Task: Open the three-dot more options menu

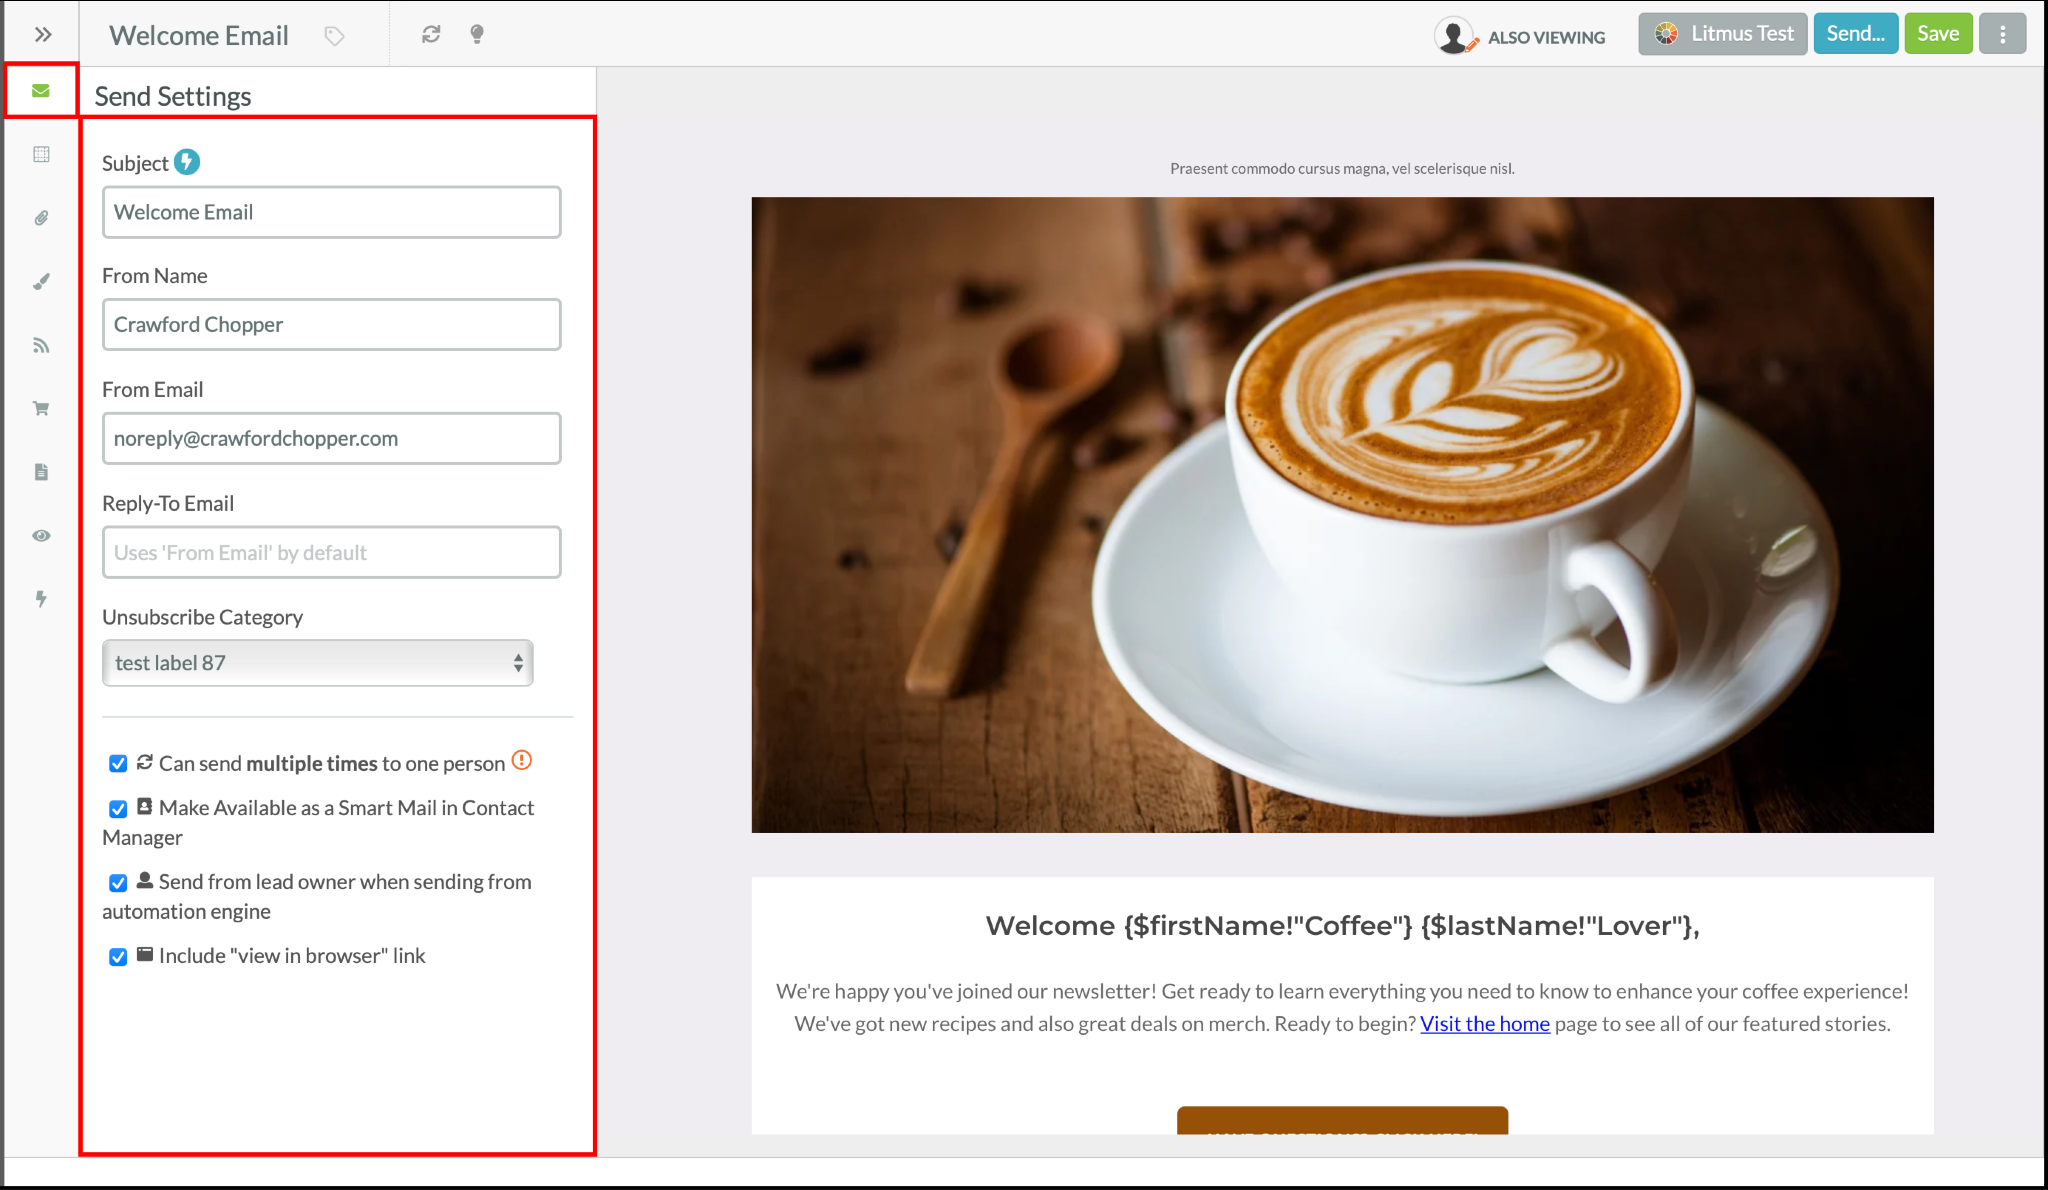Action: click(2002, 34)
